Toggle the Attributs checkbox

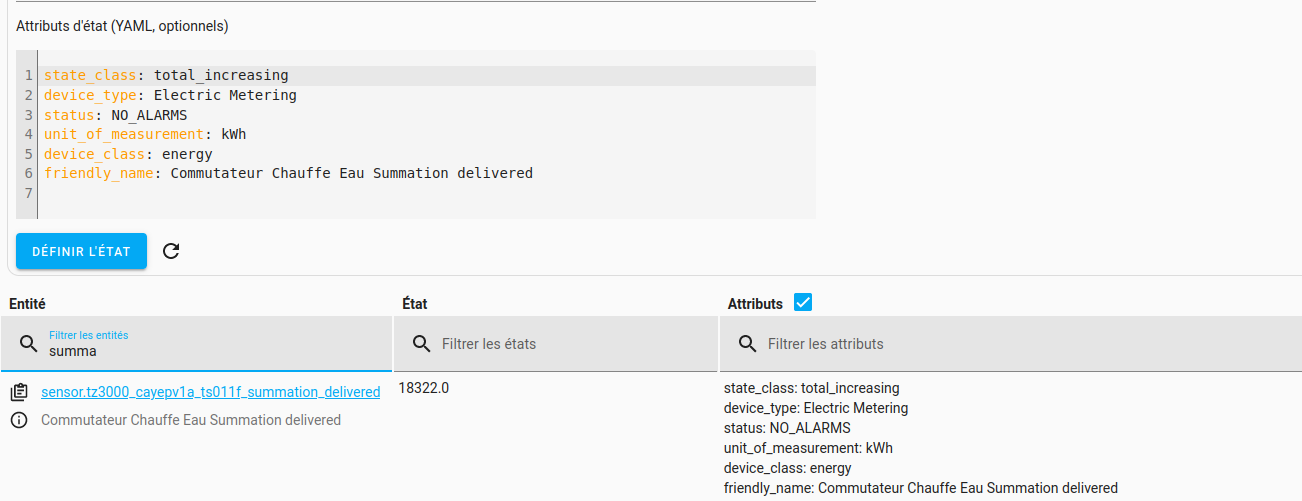click(x=803, y=302)
